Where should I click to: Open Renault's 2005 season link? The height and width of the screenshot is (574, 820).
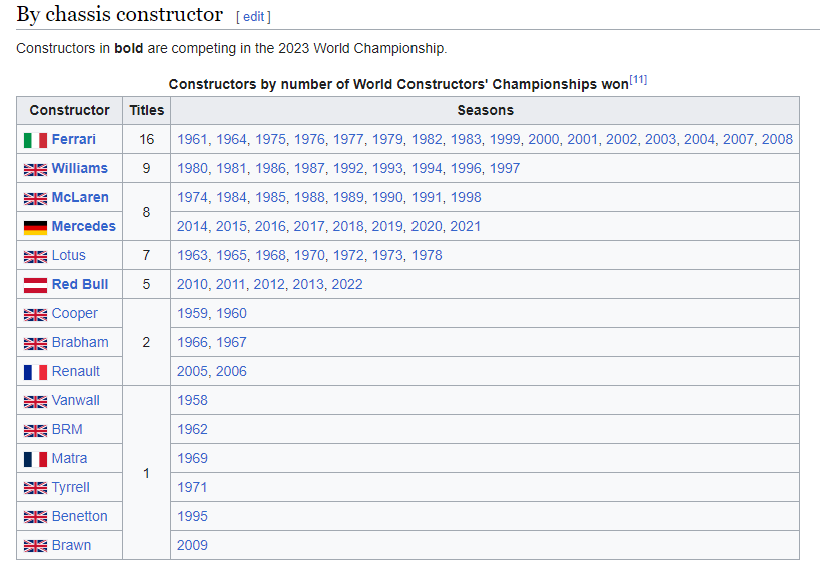[x=192, y=372]
